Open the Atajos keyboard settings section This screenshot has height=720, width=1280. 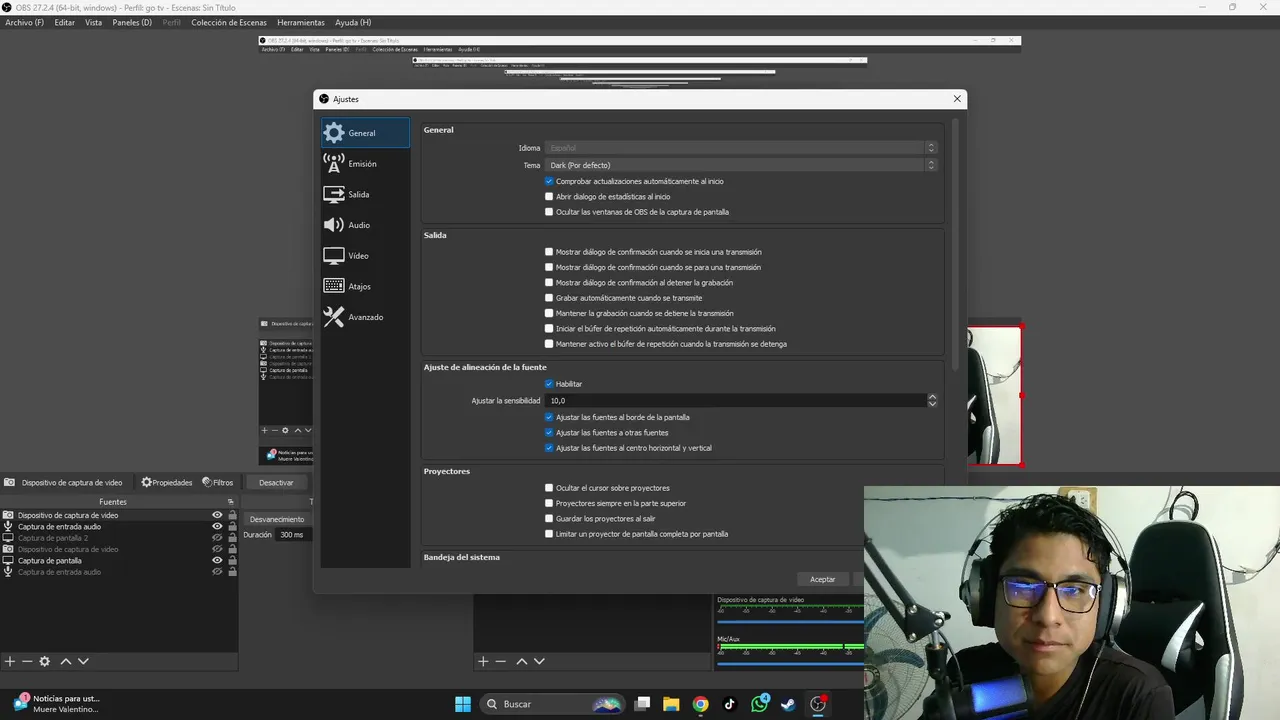coord(365,287)
